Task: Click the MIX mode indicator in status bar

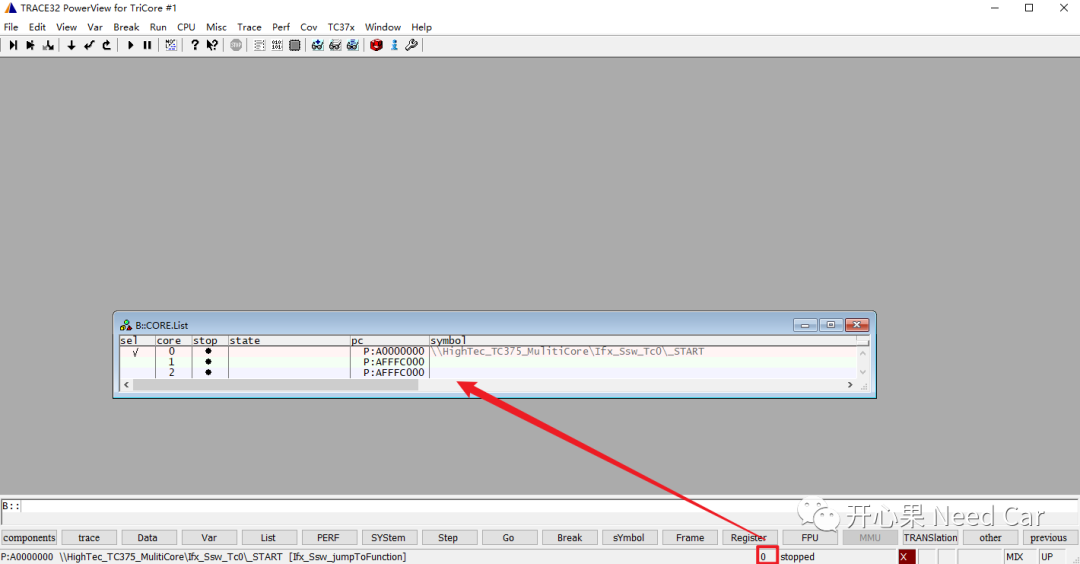Action: [1014, 557]
